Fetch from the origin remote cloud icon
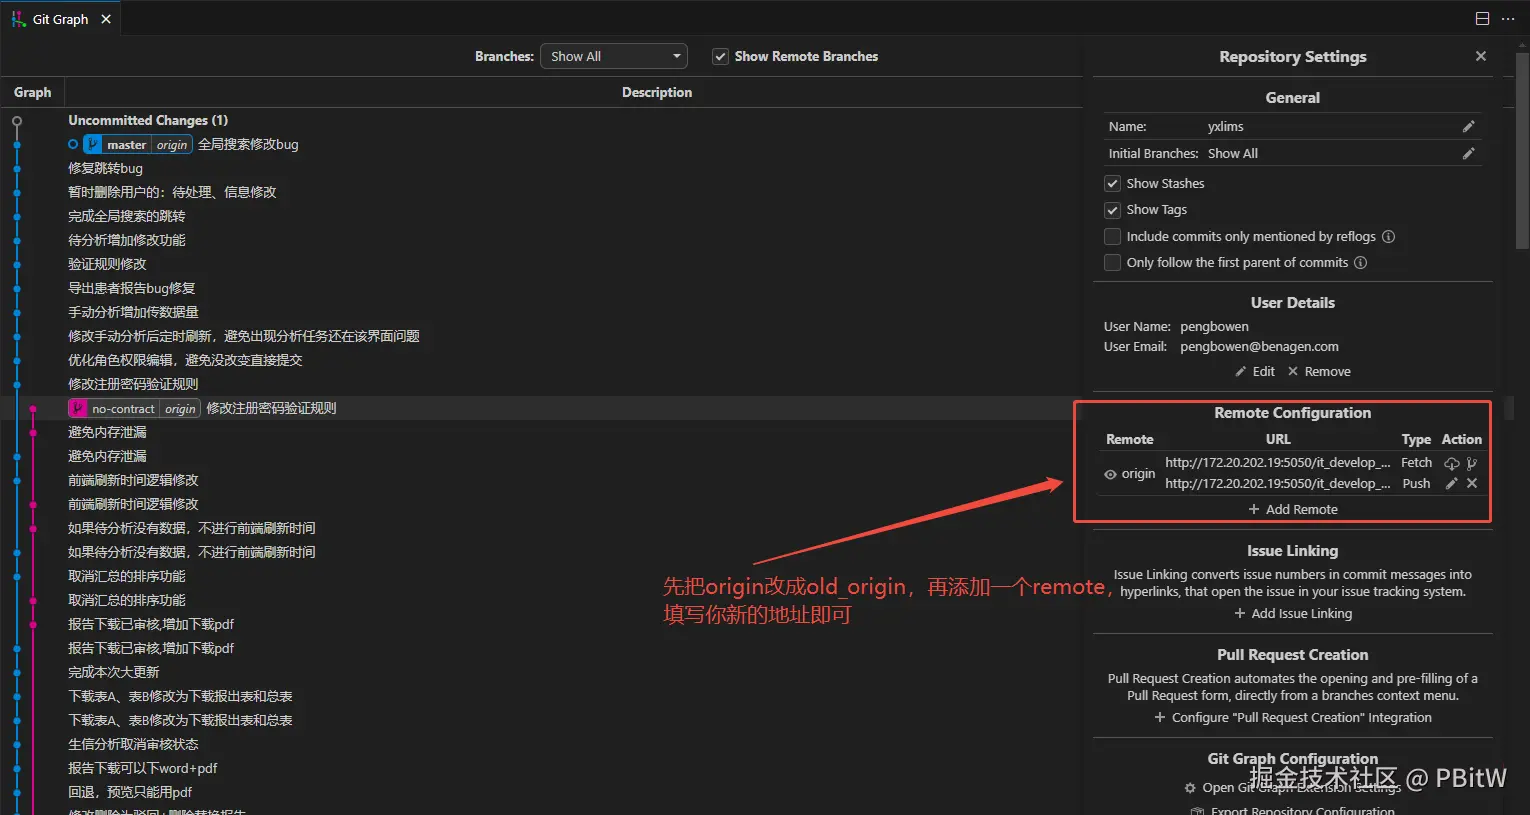This screenshot has width=1530, height=815. pos(1451,464)
